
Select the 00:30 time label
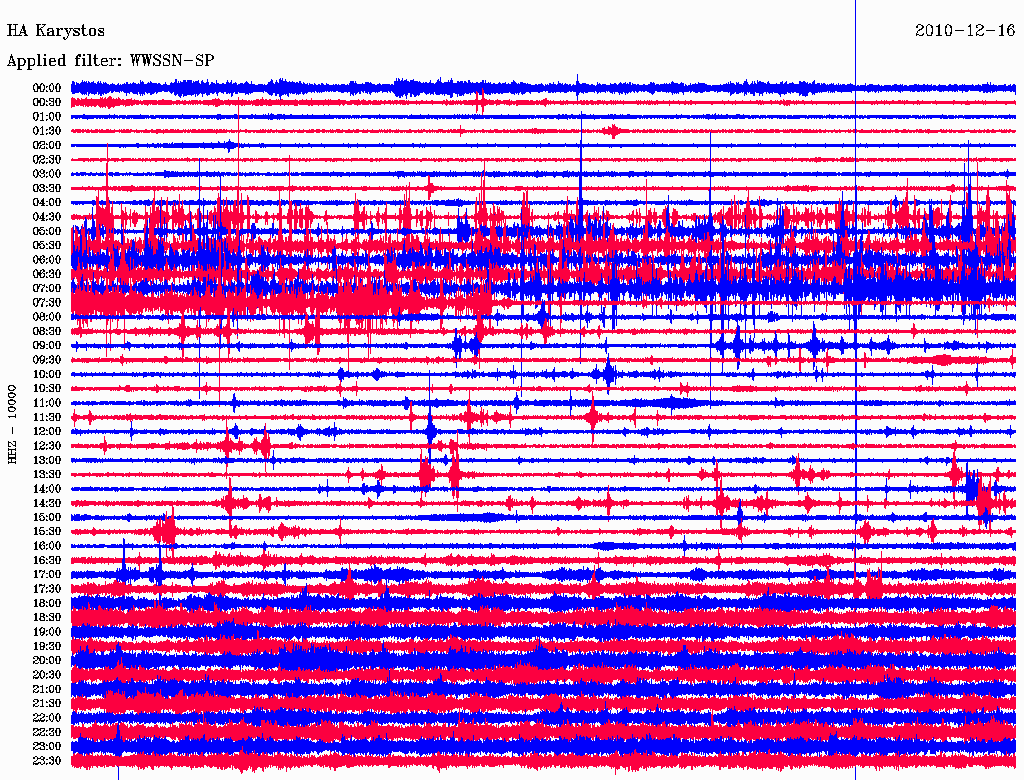pos(46,103)
